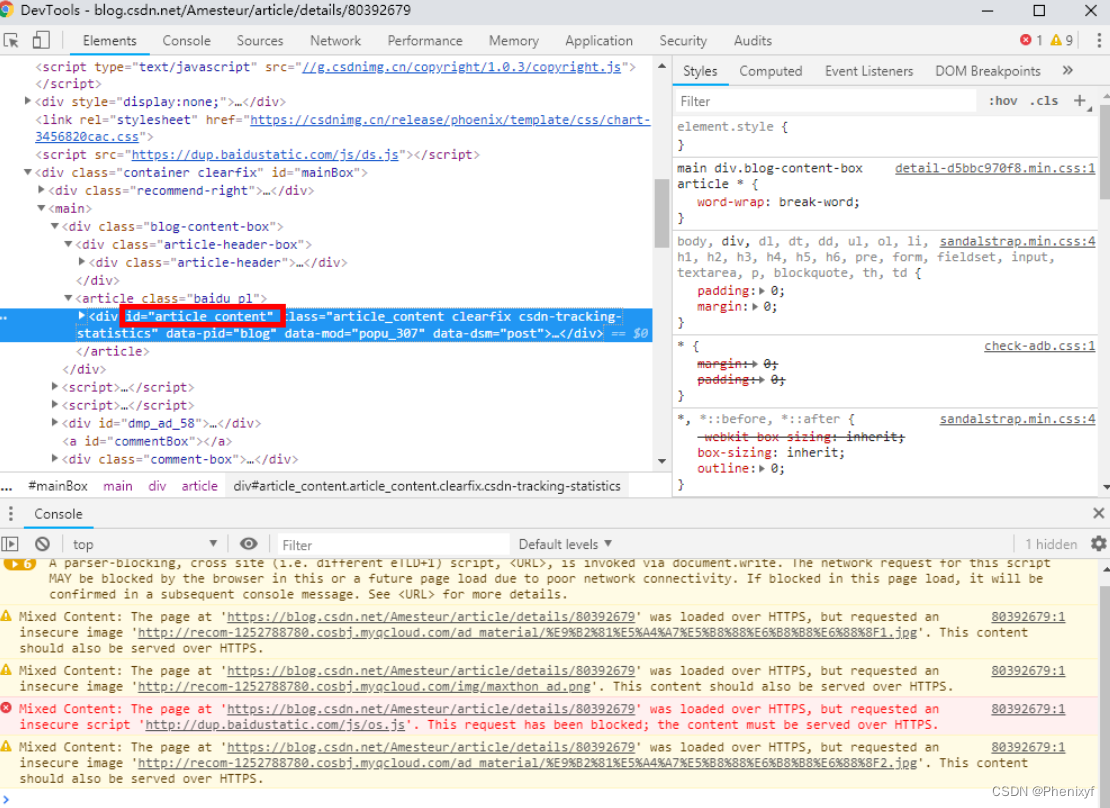Collapse the main element node
The height and width of the screenshot is (808, 1110).
point(41,208)
